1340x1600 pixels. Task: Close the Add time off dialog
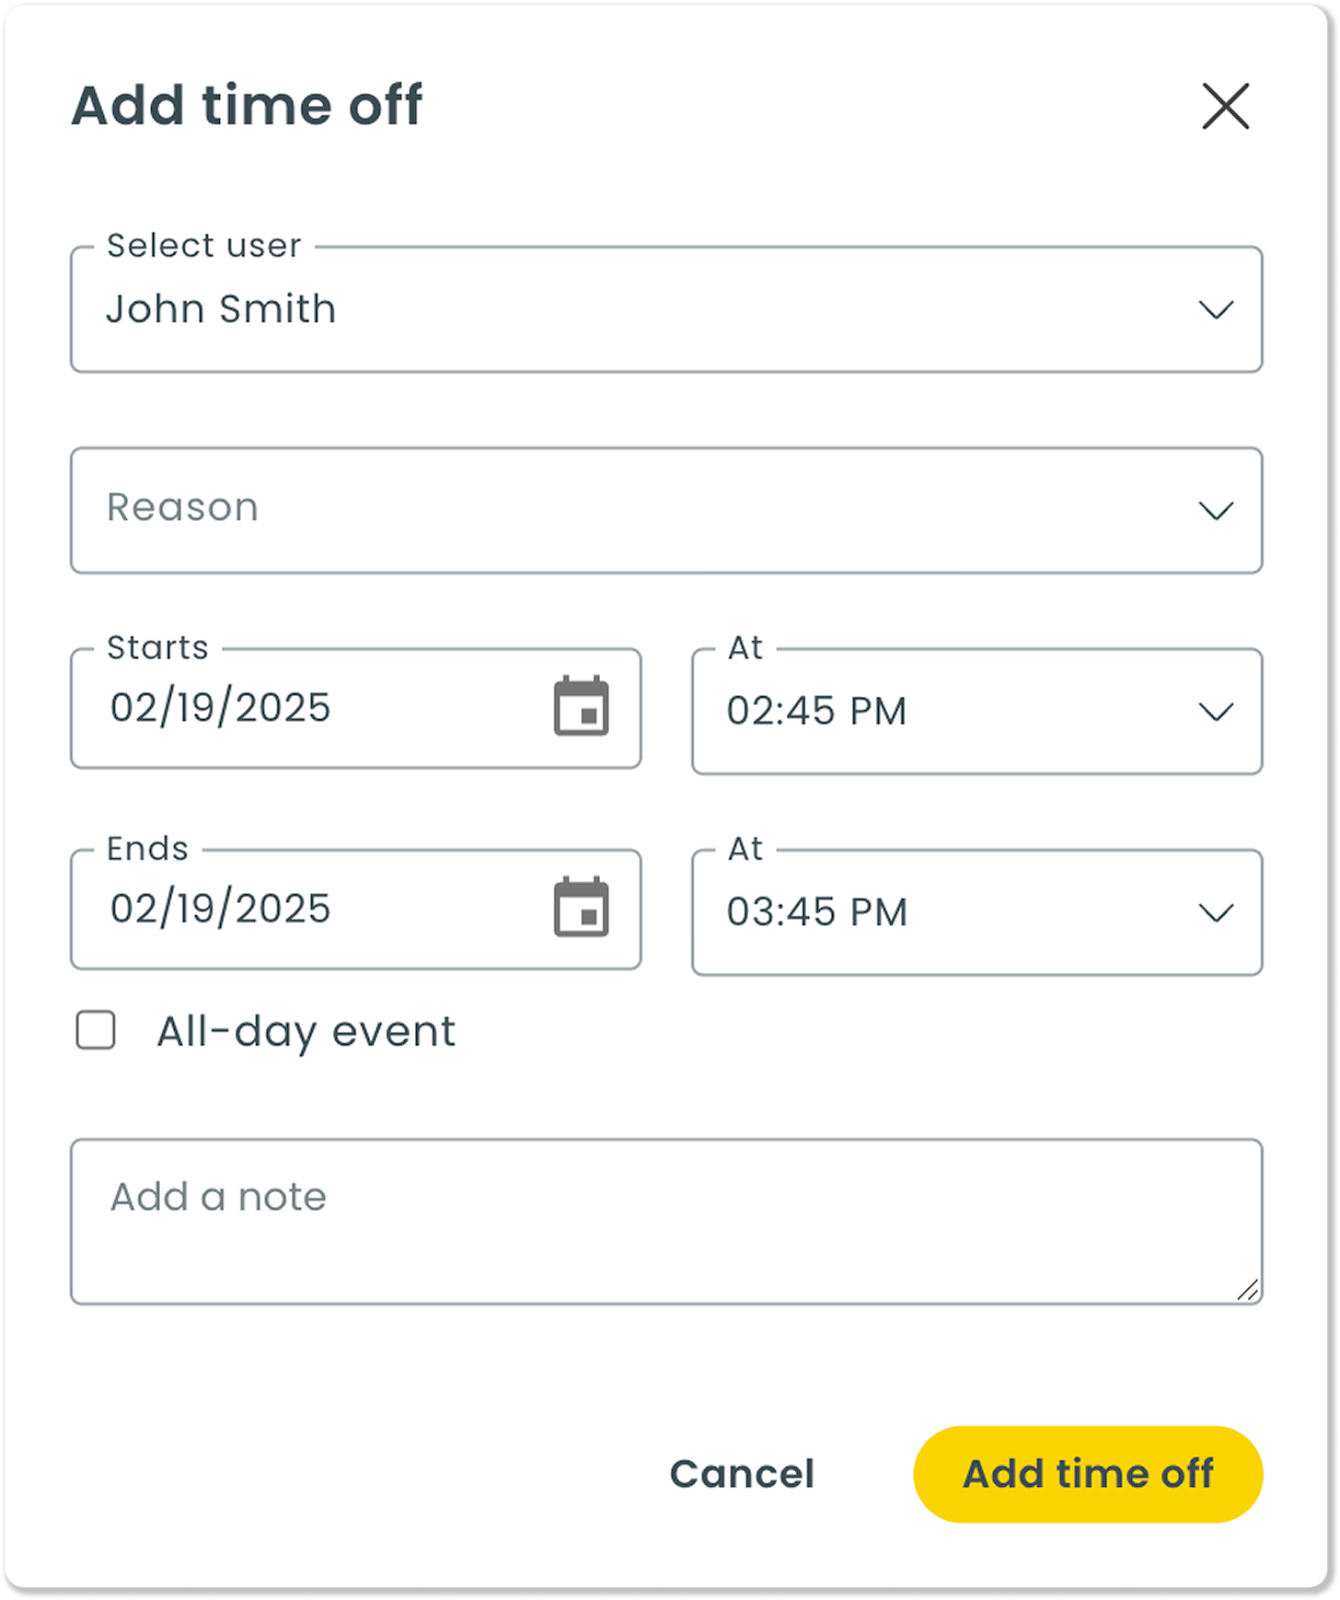pos(1225,106)
